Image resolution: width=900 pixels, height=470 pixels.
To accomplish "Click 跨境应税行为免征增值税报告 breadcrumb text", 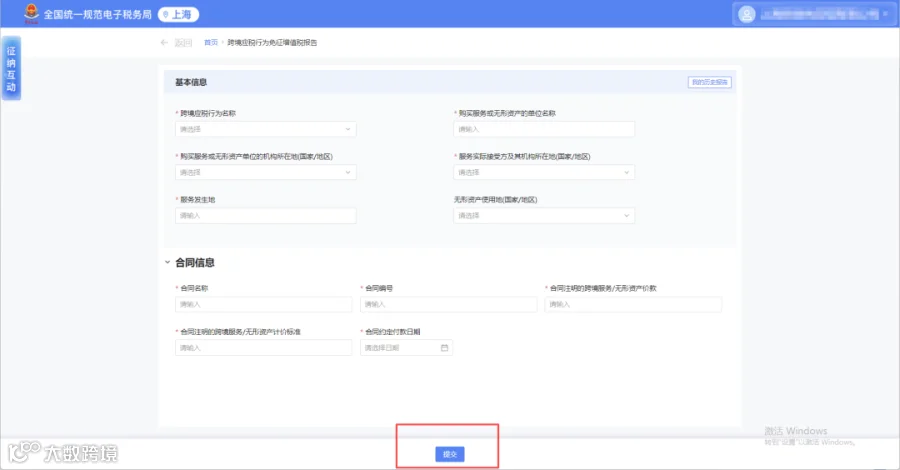I will [x=272, y=42].
